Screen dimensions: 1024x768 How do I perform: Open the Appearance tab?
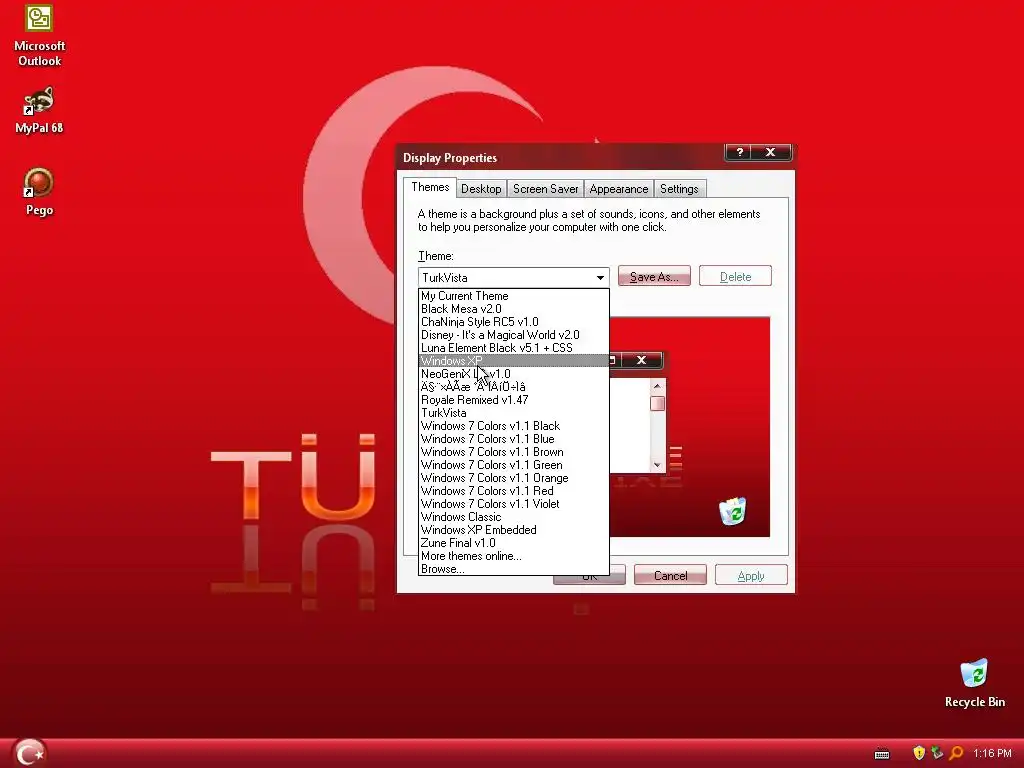[x=618, y=189]
